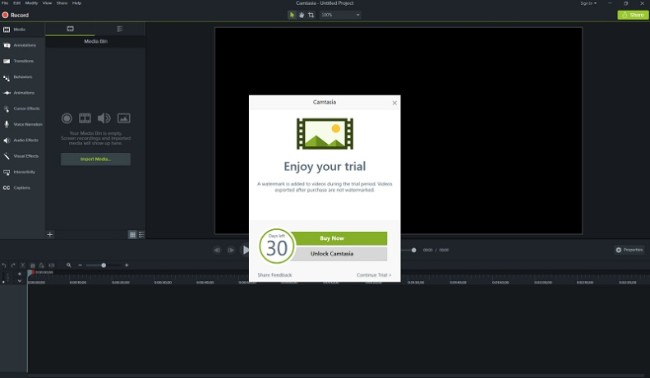The image size is (650, 378).
Task: Click the Play button under the canvas
Action: point(245,250)
